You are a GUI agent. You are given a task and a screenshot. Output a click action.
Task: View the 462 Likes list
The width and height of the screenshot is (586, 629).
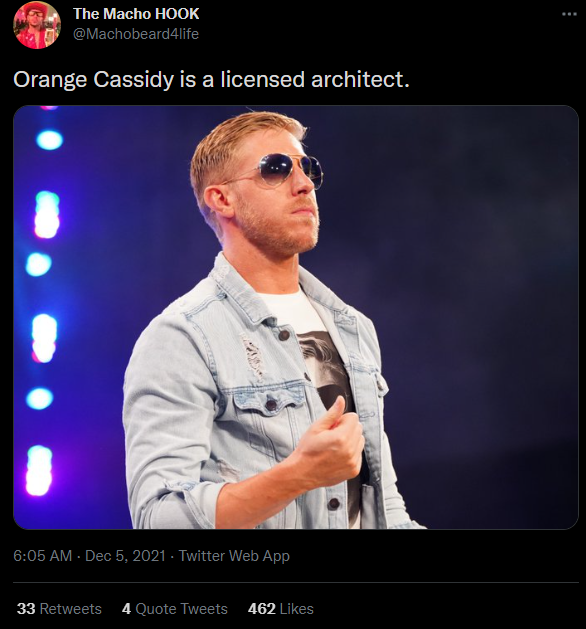280,609
